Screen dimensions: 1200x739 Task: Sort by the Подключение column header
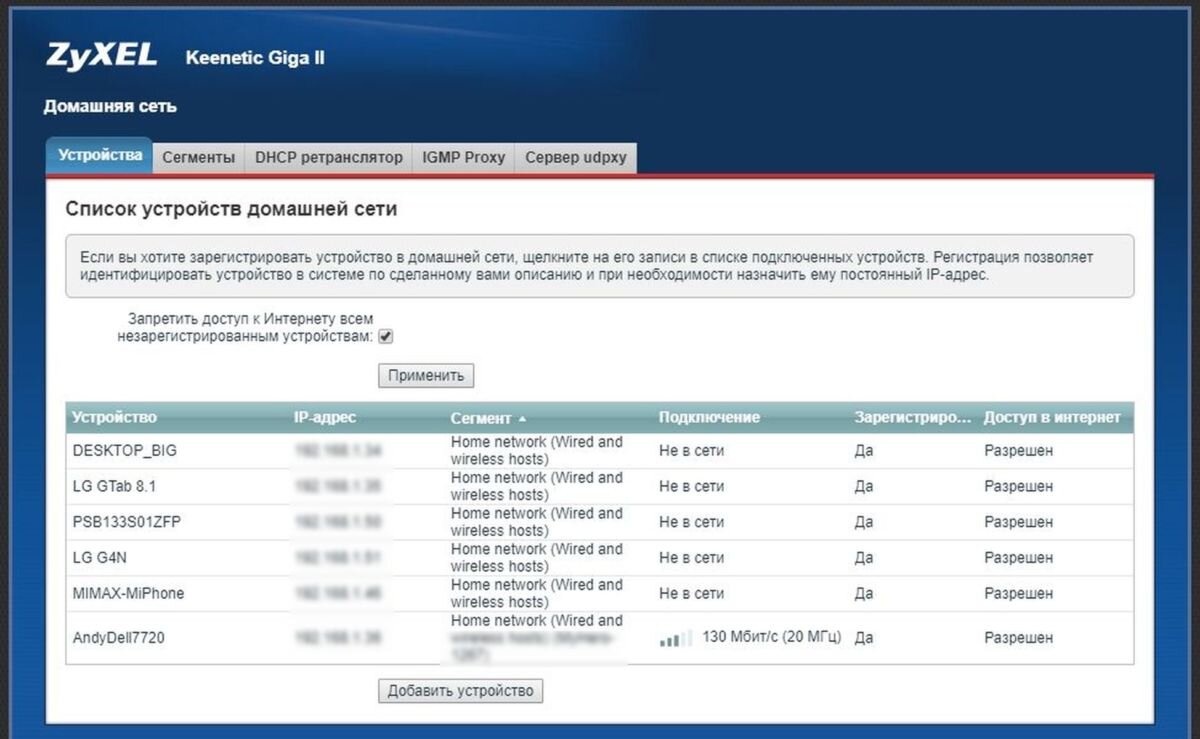[x=709, y=417]
